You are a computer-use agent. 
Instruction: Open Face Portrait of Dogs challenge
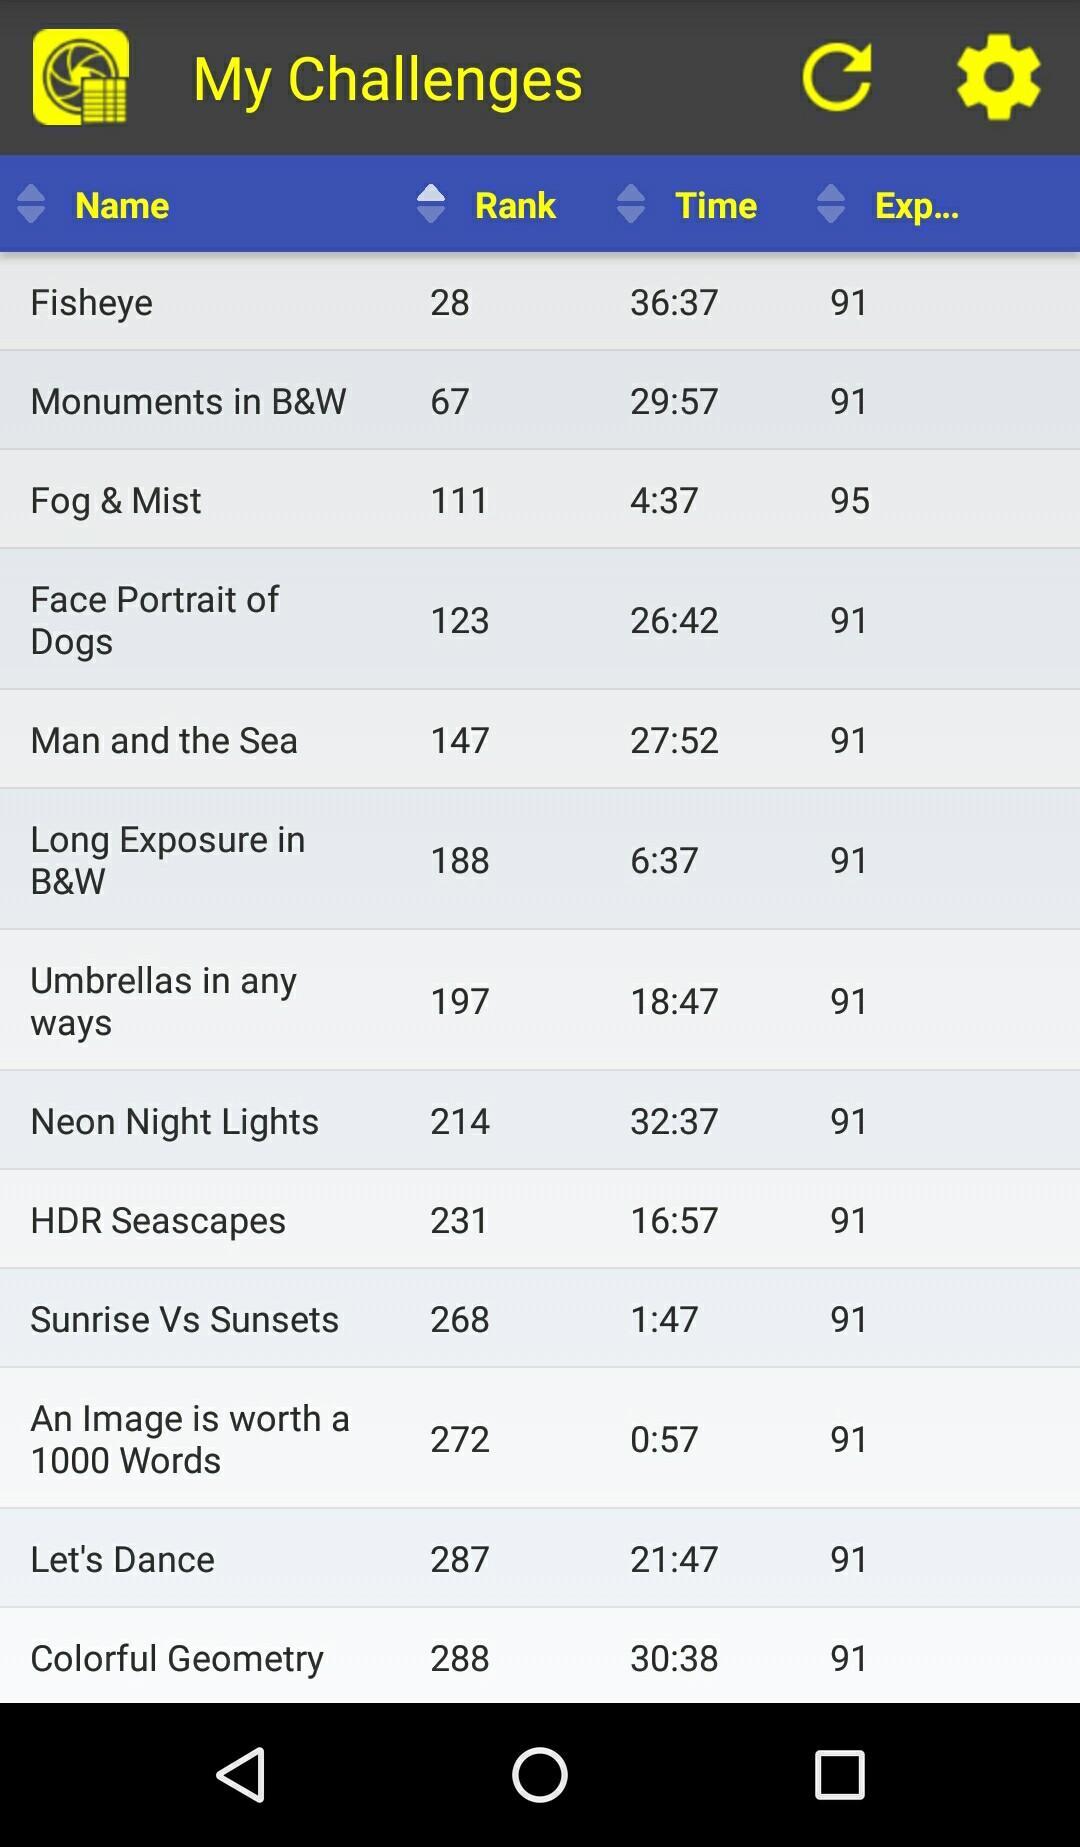[x=540, y=619]
